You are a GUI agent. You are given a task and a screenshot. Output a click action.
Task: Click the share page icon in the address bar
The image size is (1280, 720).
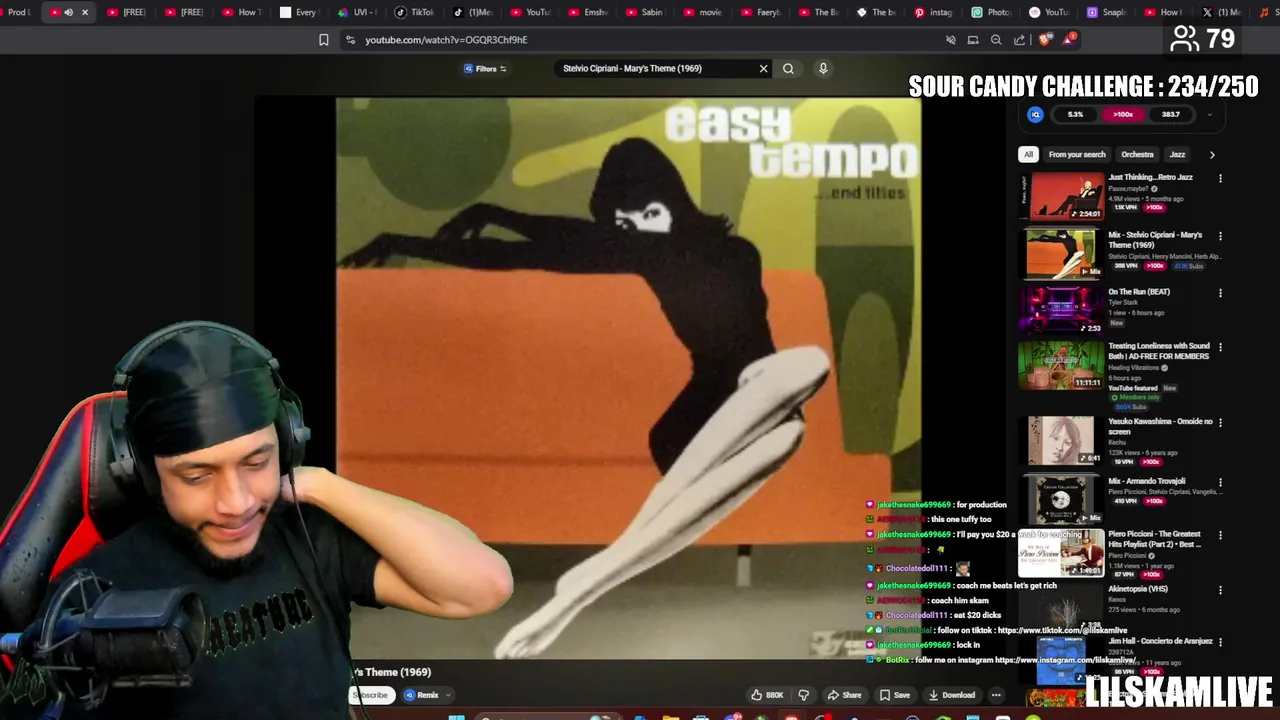tap(1019, 40)
